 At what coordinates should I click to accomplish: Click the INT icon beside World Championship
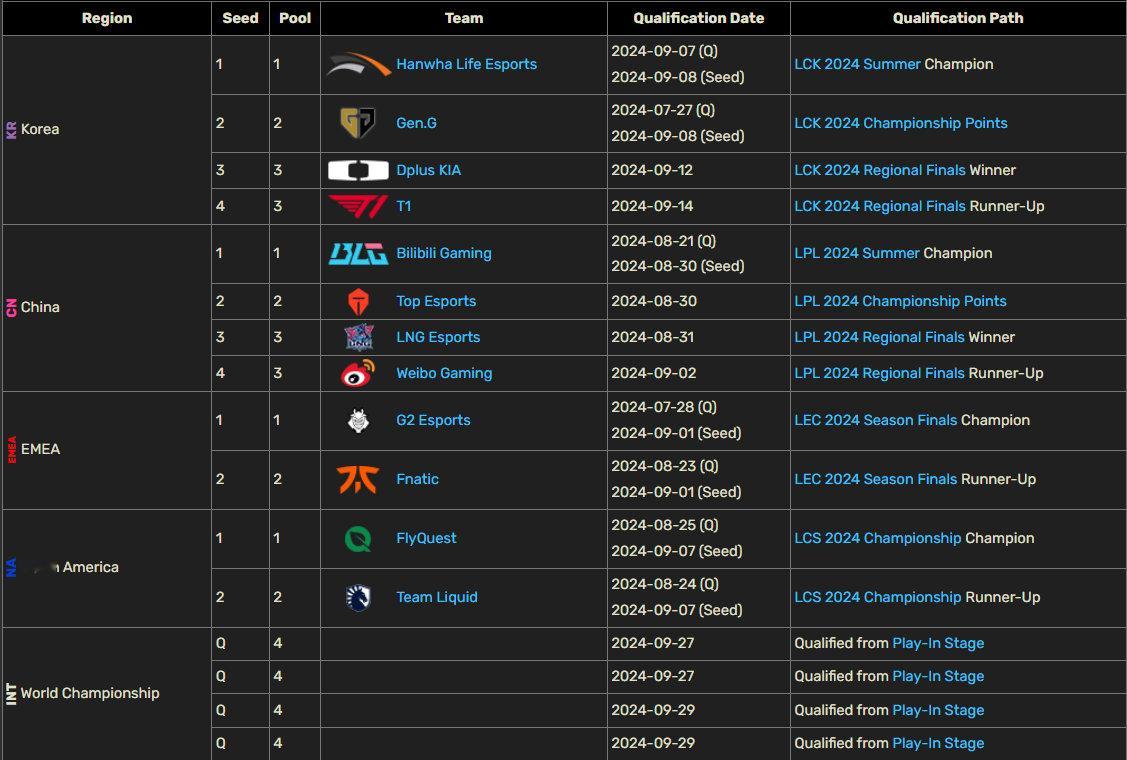pos(11,693)
